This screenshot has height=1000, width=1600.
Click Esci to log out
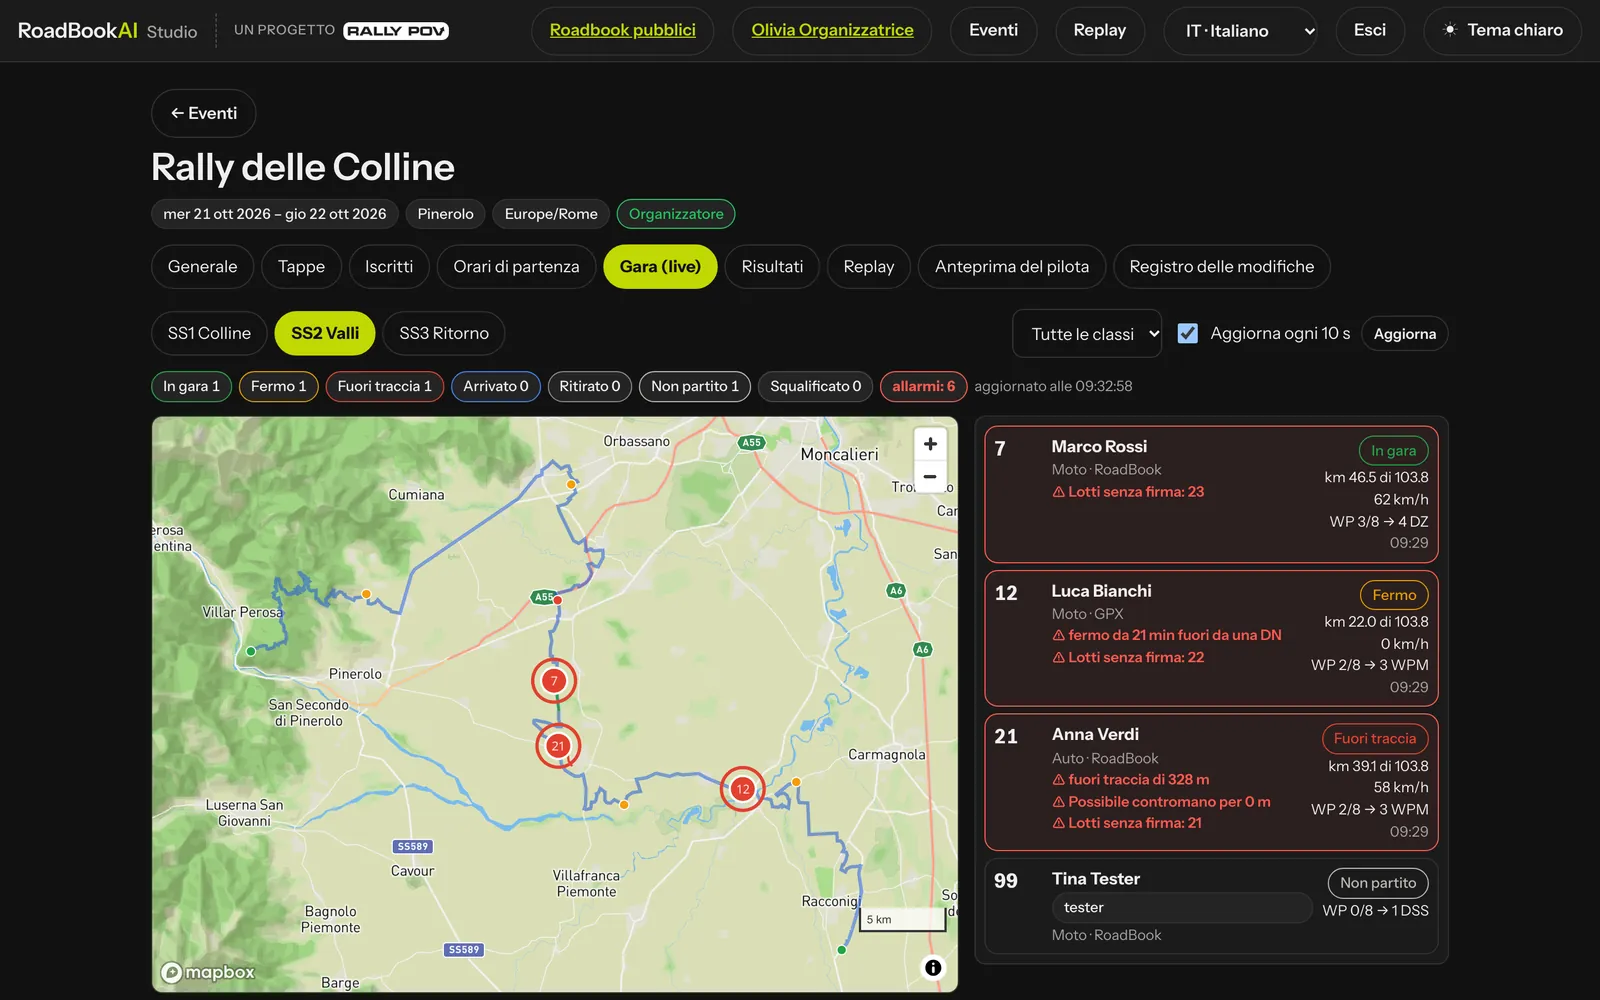(1370, 30)
